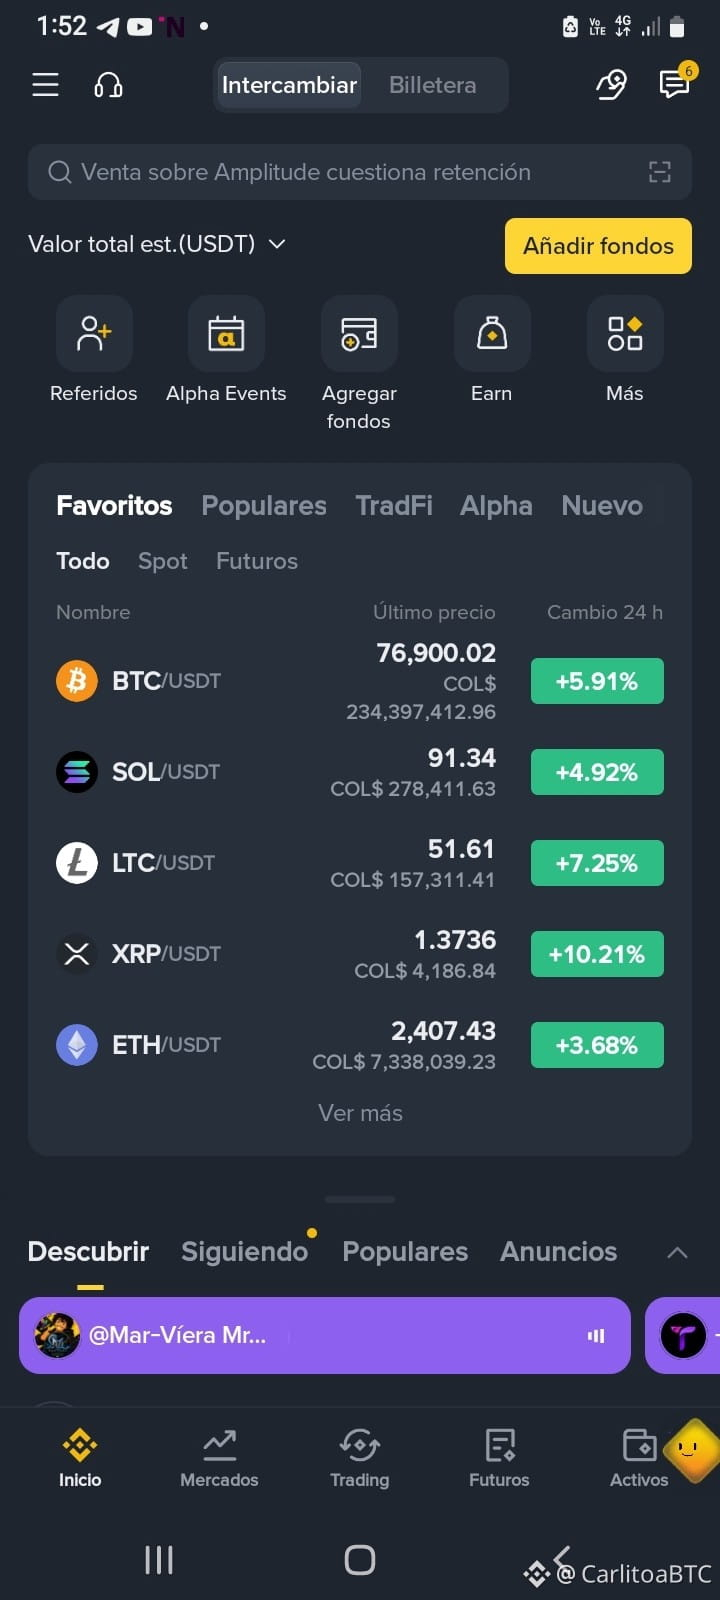Open the Alpha Events calendar icon
The height and width of the screenshot is (1600, 720).
[226, 333]
